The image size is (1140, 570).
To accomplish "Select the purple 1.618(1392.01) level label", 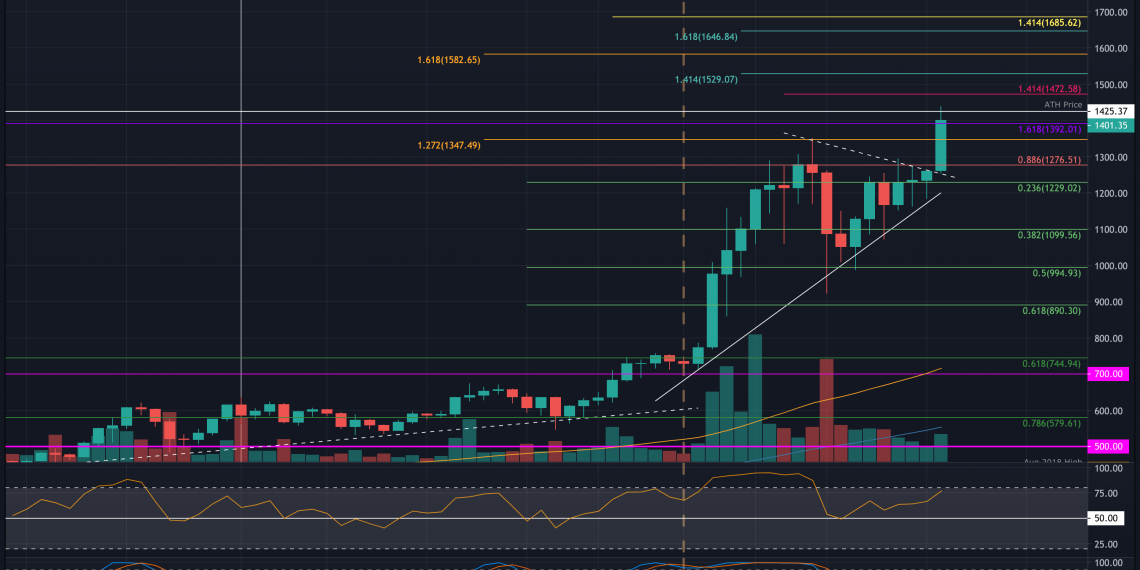I will pos(1049,129).
